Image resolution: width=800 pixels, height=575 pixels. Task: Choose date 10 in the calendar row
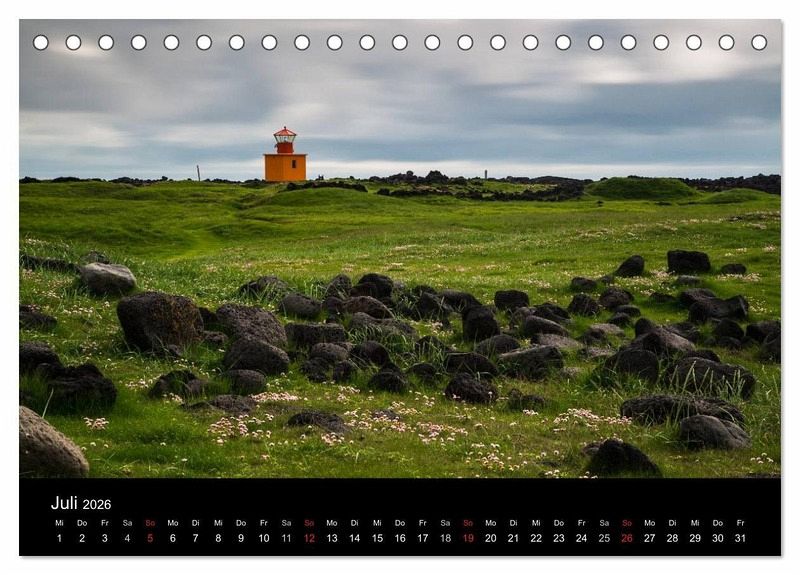point(263,538)
